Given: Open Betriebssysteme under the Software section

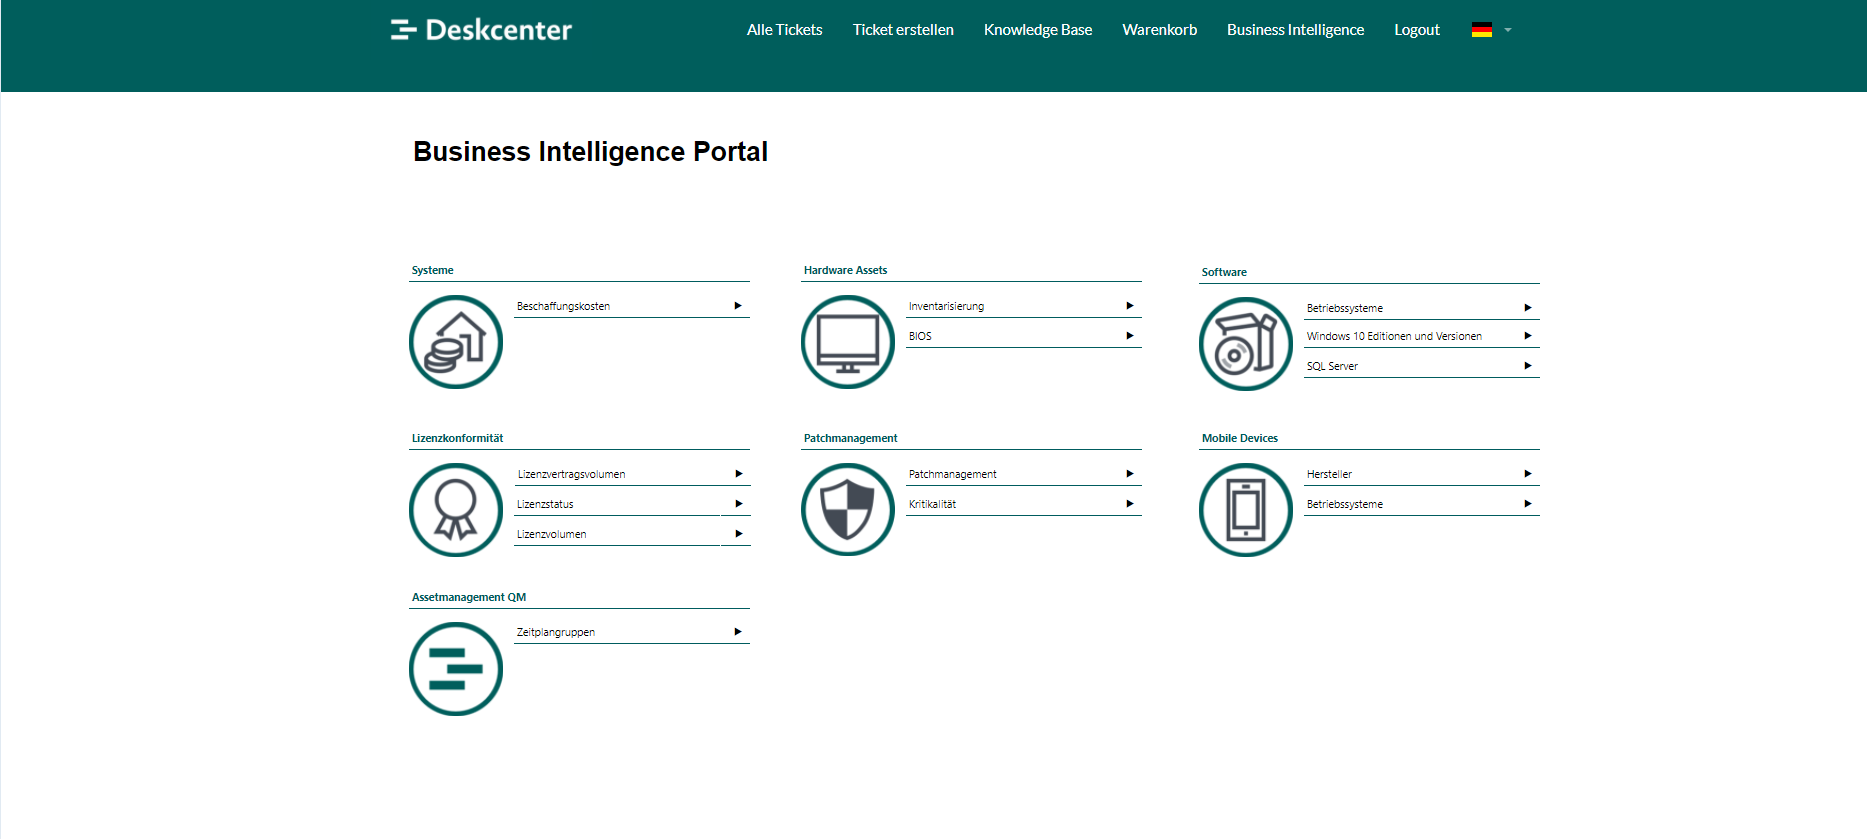Looking at the screenshot, I should coord(1345,308).
